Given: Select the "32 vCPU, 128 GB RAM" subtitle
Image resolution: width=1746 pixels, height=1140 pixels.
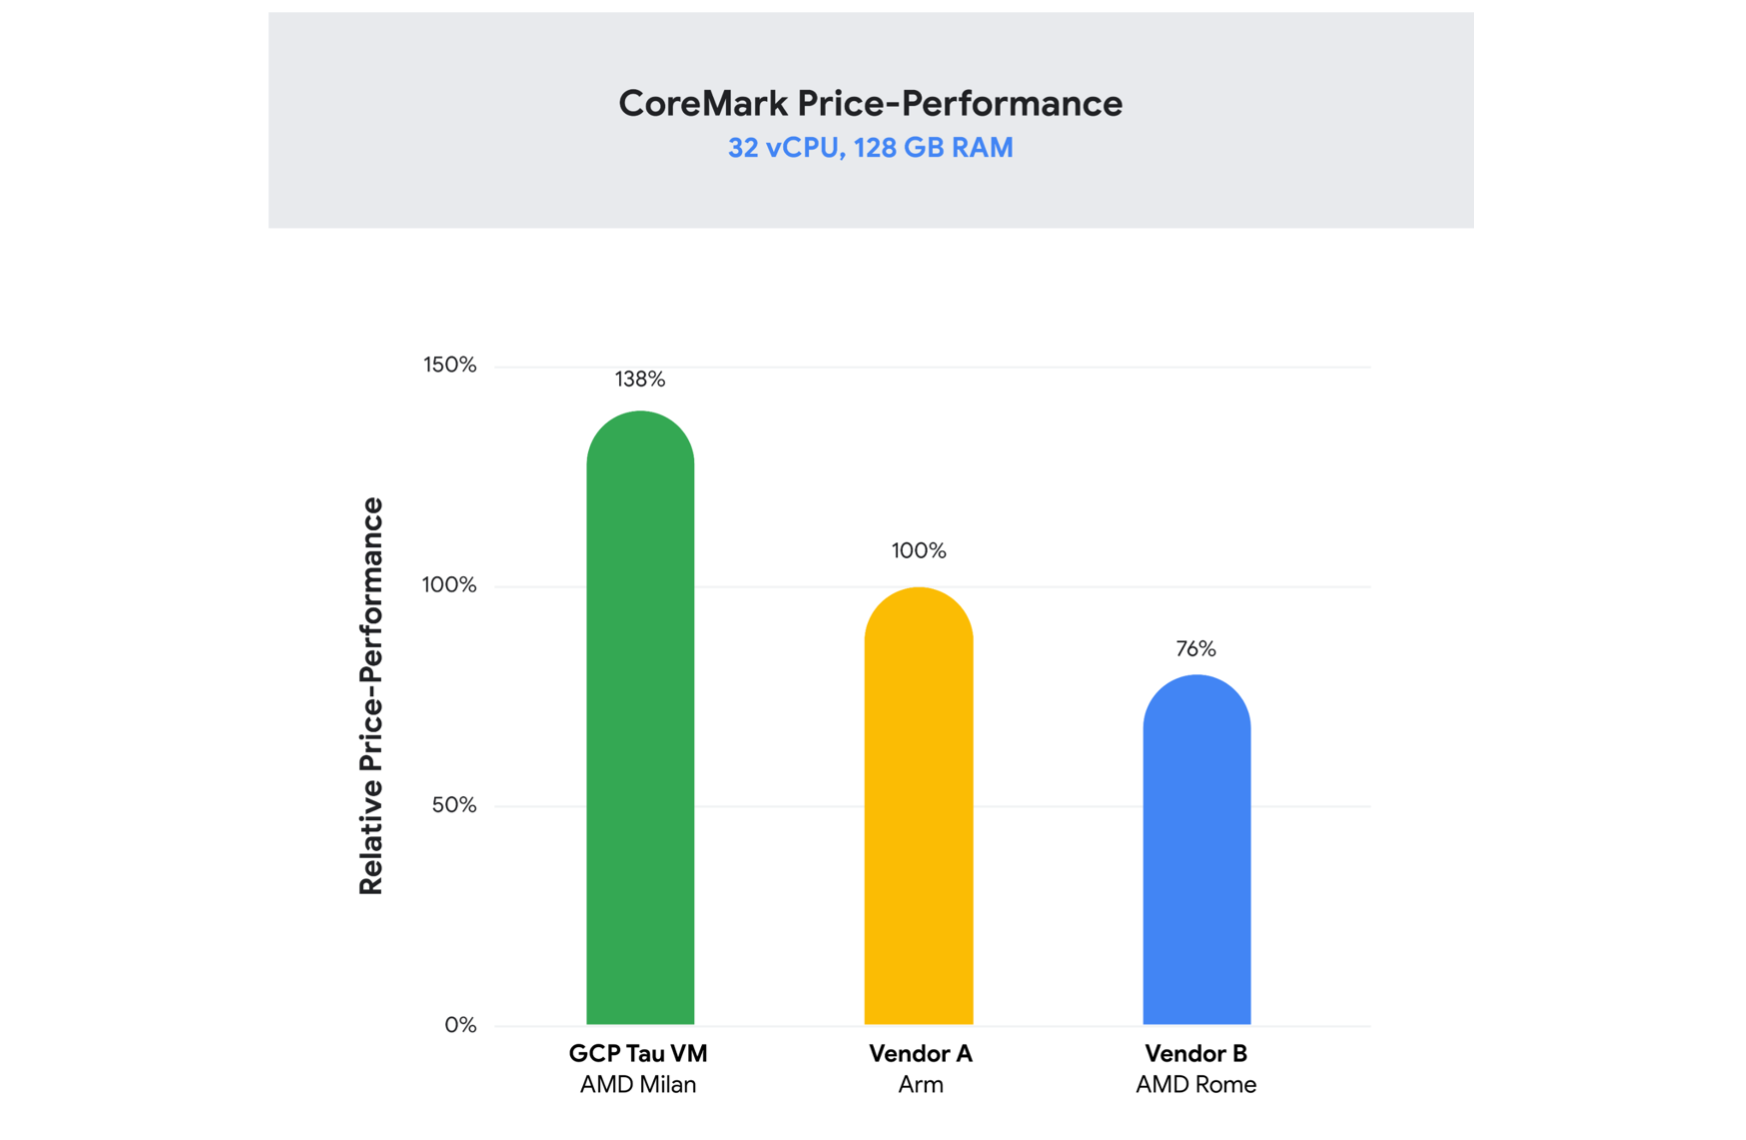Looking at the screenshot, I should pos(870,148).
